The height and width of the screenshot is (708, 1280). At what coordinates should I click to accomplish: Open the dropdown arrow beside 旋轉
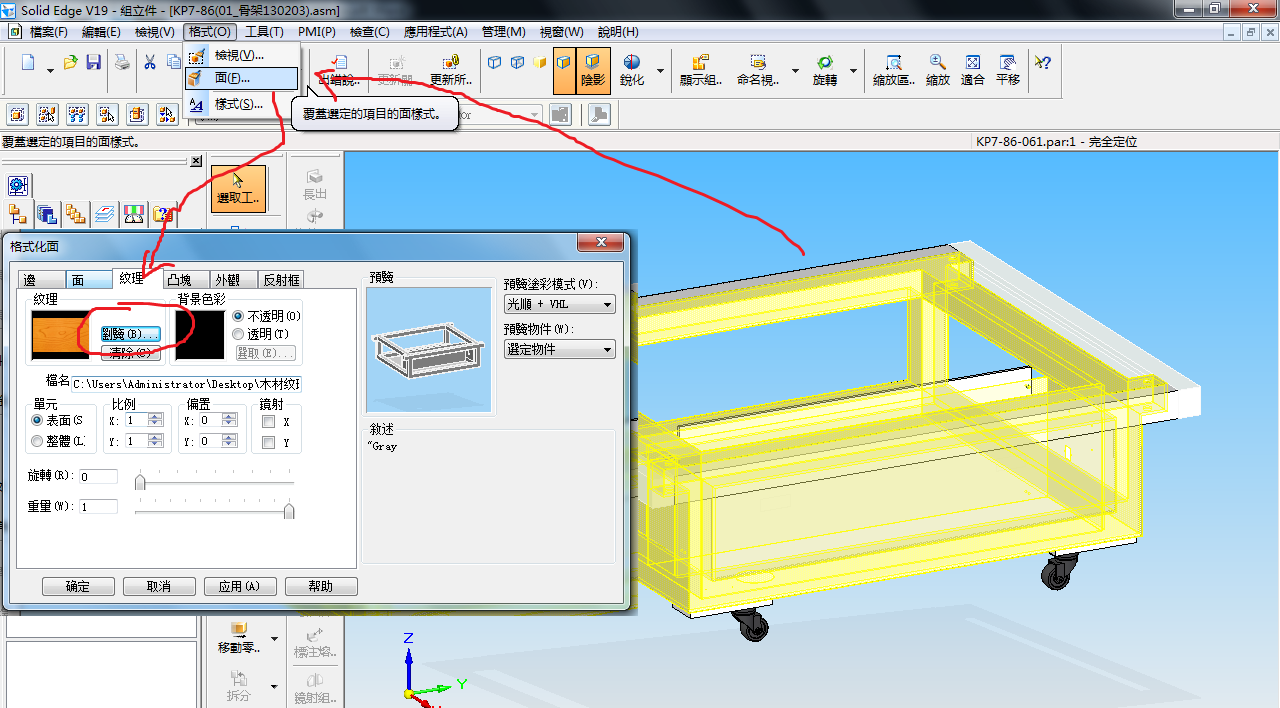pos(853,71)
